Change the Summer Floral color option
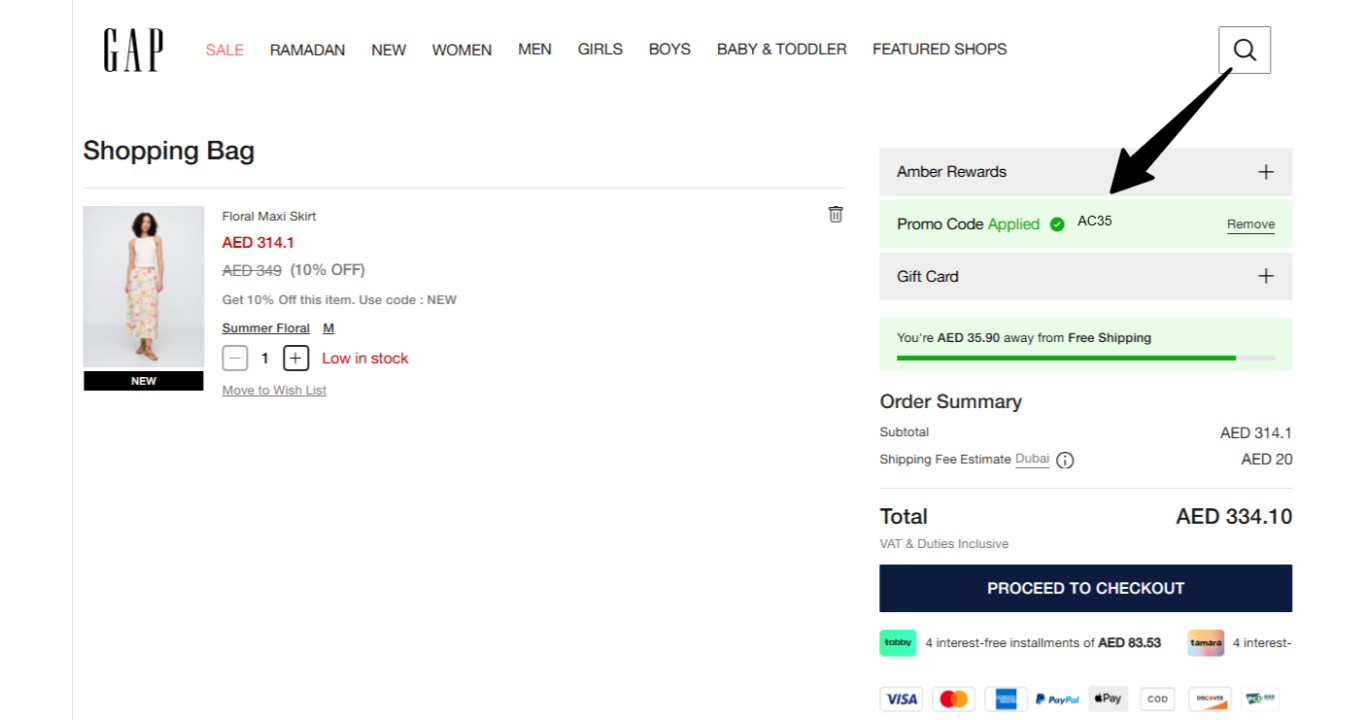This screenshot has width=1368, height=720. click(266, 328)
